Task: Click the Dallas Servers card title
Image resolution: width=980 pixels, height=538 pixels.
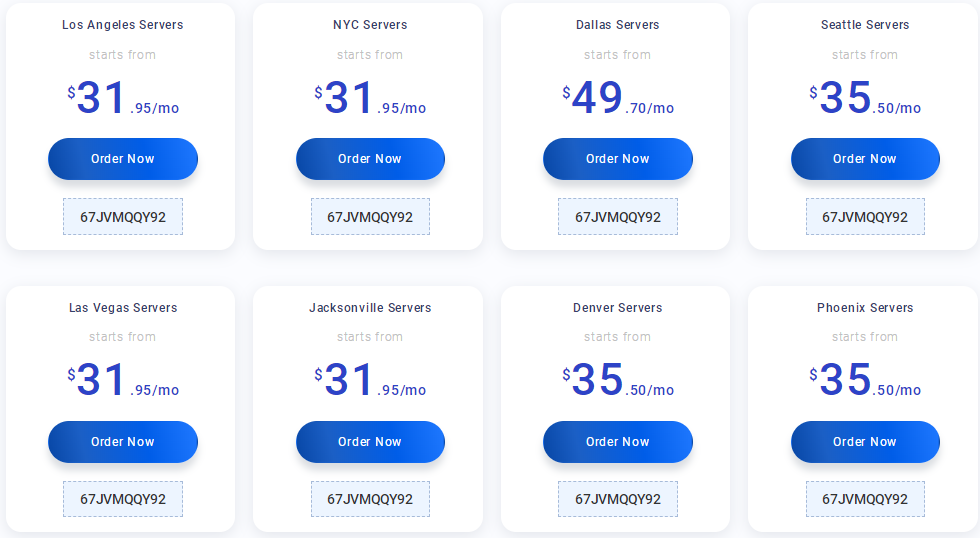Action: coord(618,25)
